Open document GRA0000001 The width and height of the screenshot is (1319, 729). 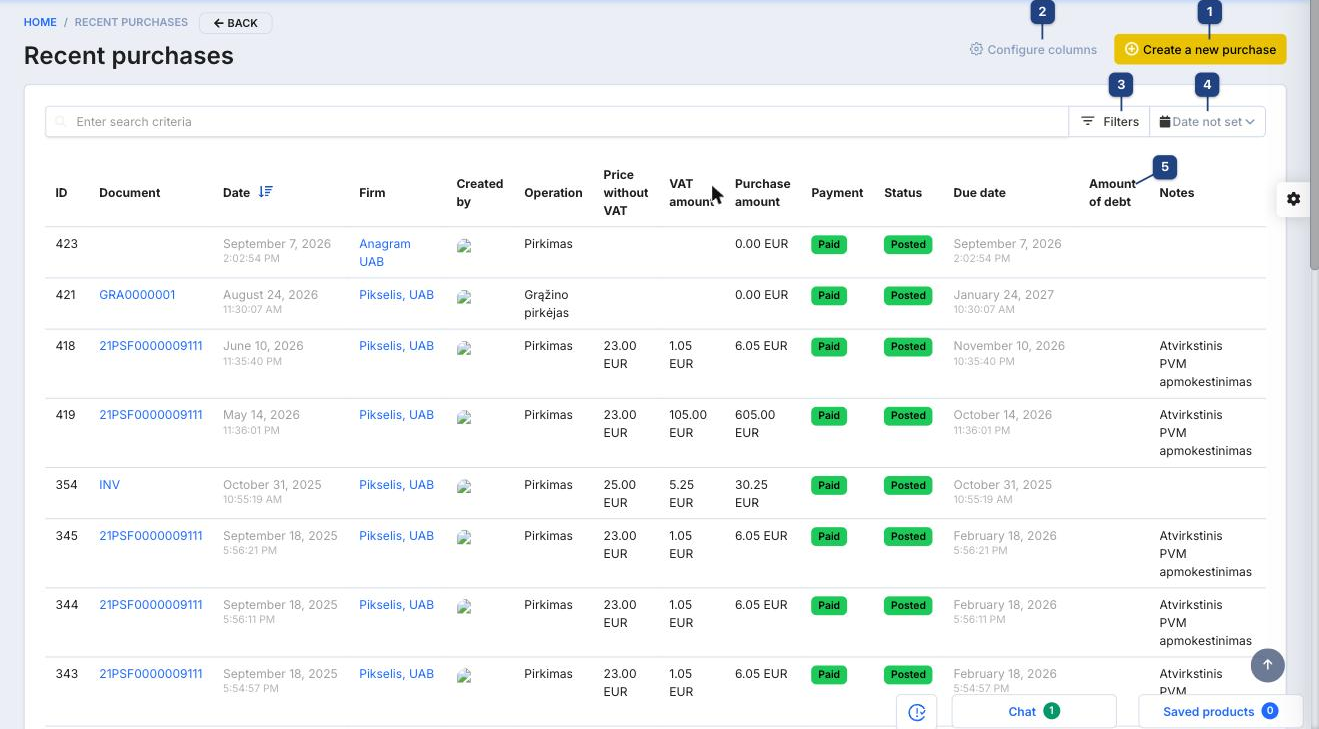(137, 295)
